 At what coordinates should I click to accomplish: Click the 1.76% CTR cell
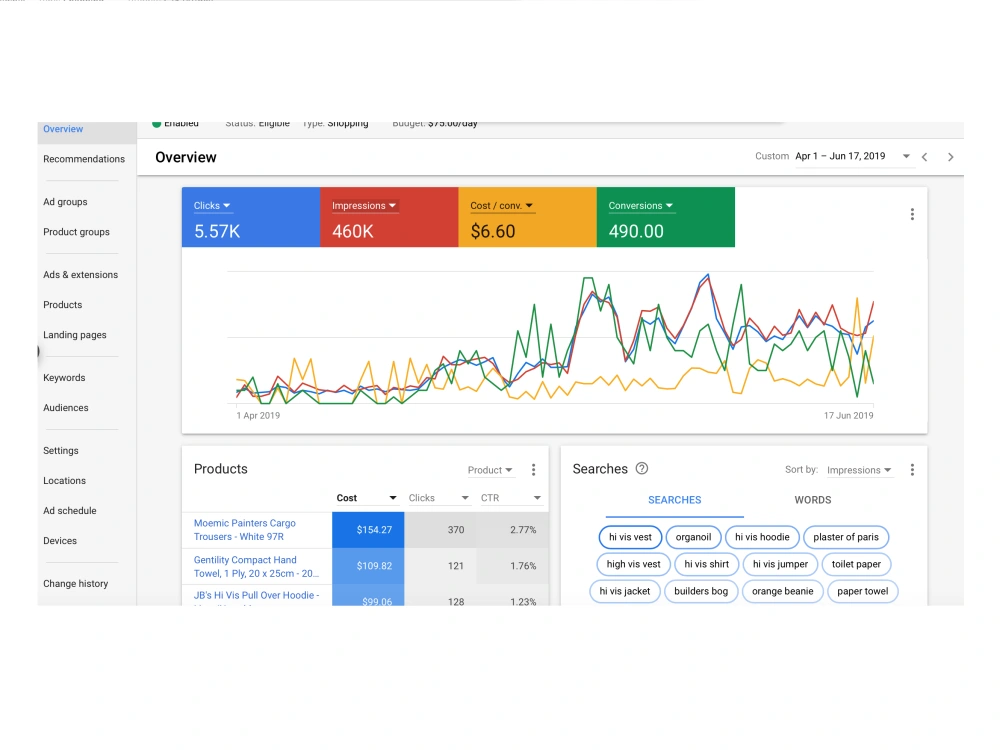[x=512, y=566]
